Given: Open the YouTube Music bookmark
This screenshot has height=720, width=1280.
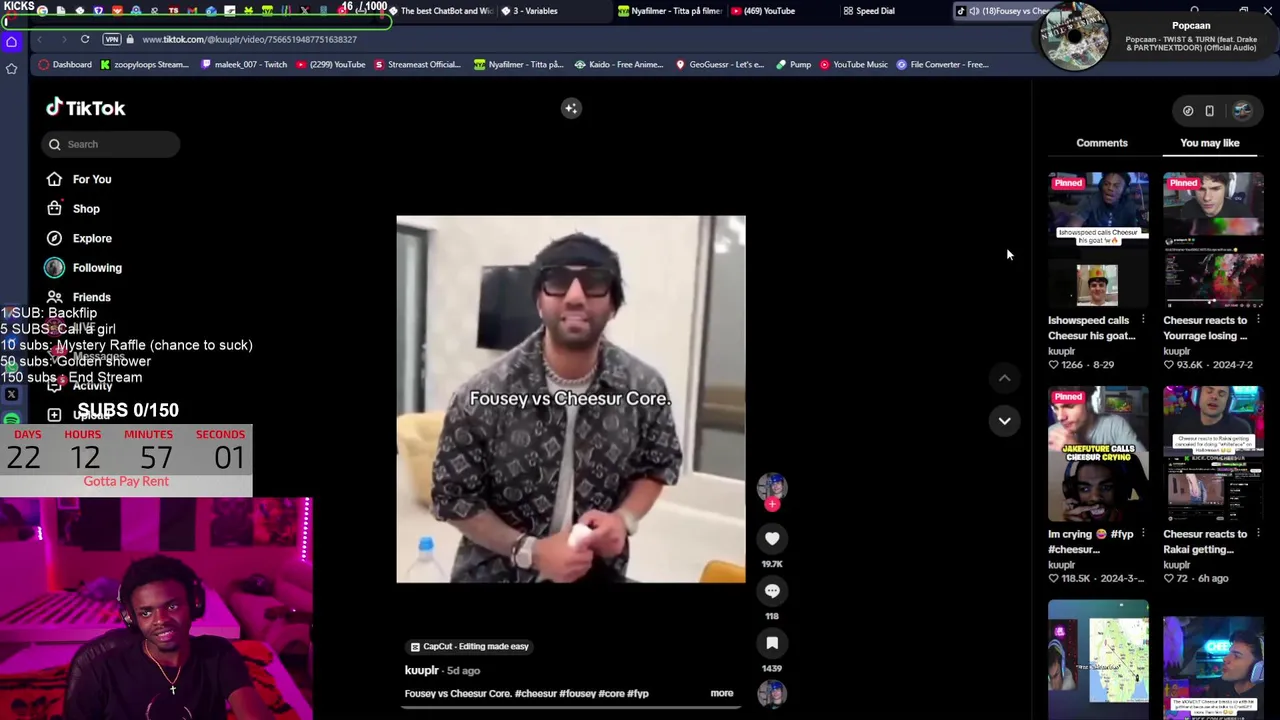Looking at the screenshot, I should click(854, 65).
